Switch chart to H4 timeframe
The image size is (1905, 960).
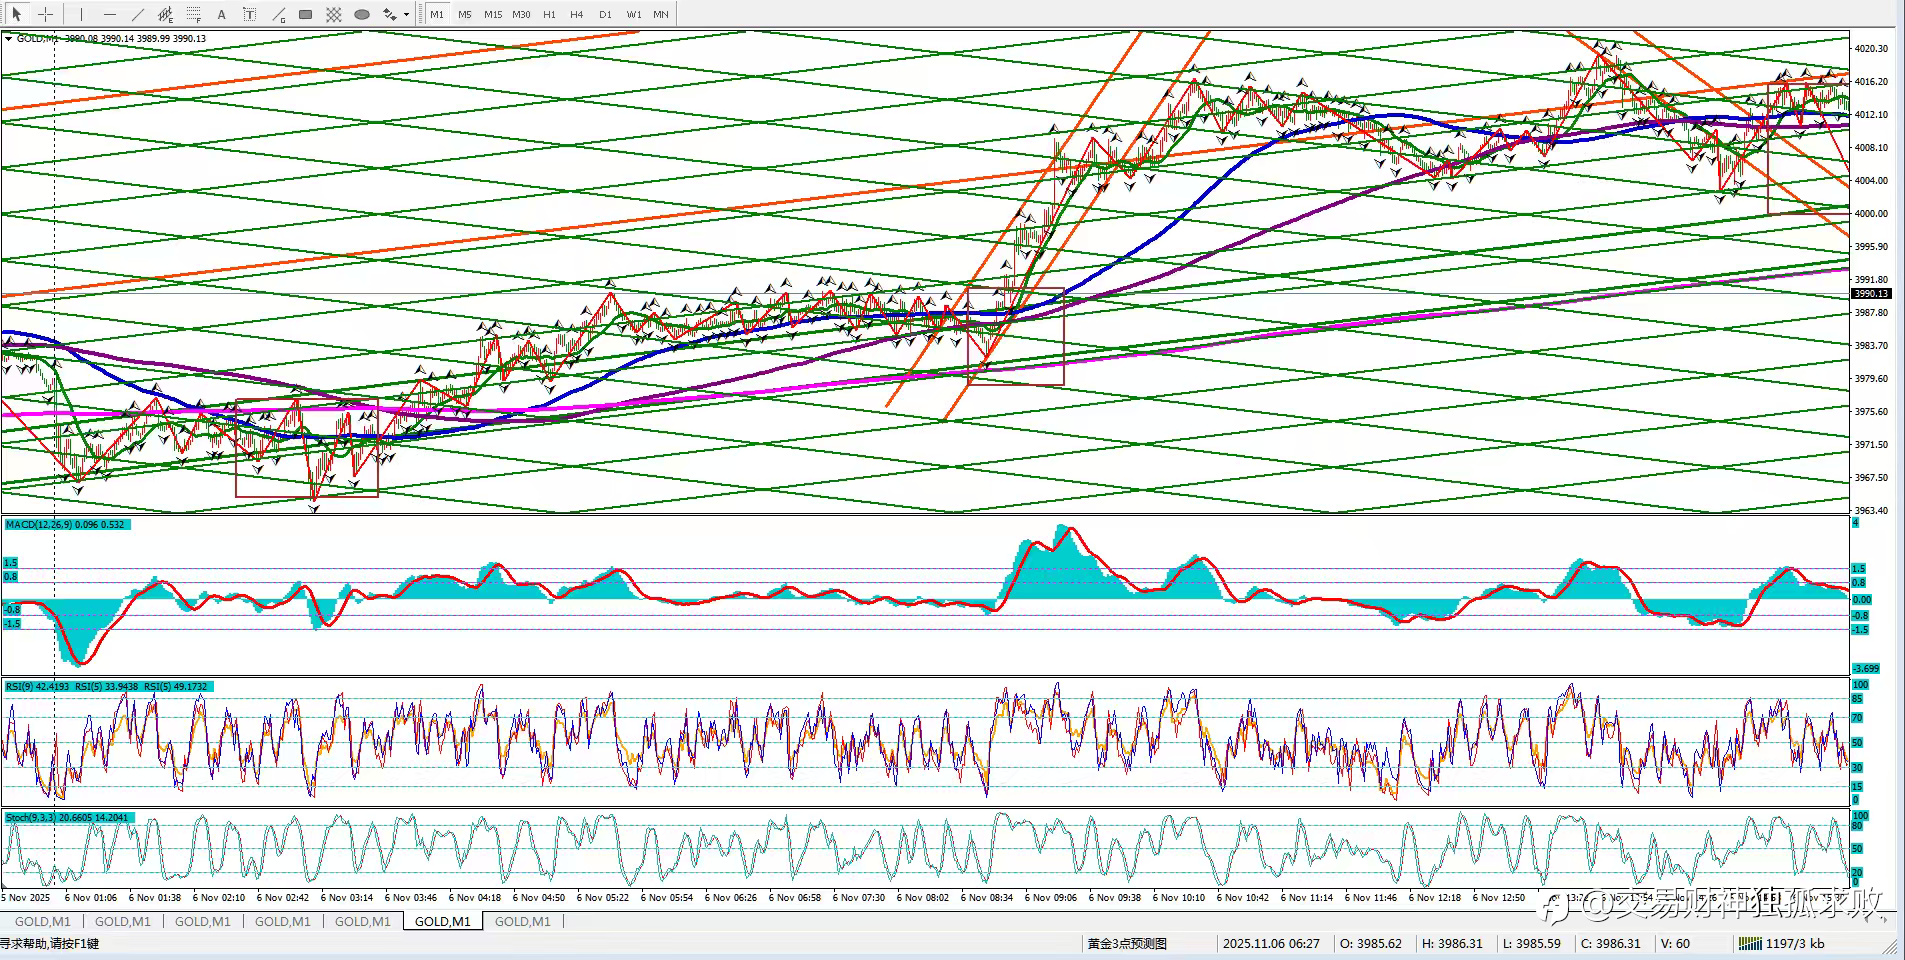tap(577, 14)
